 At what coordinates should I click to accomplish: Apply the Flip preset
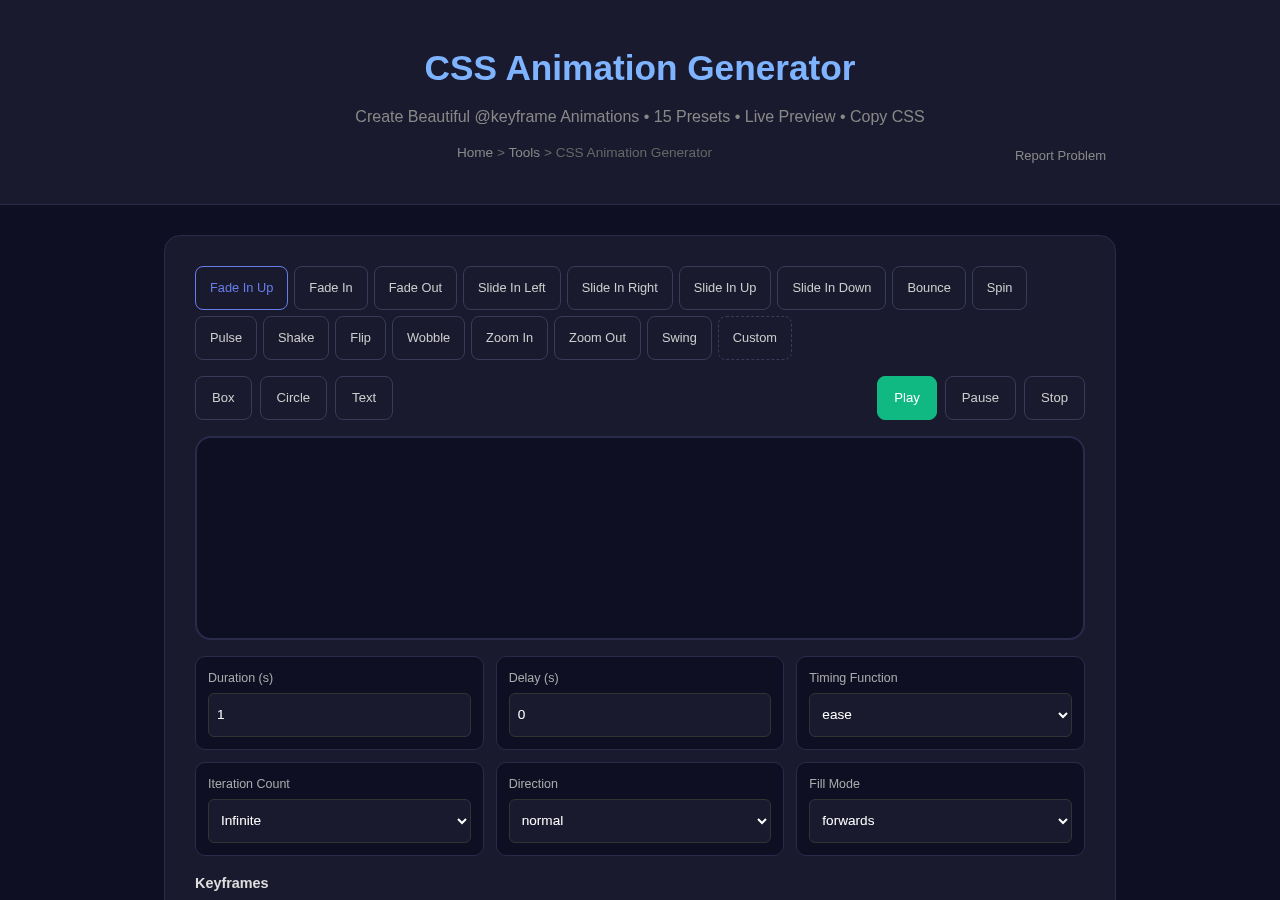(x=360, y=338)
